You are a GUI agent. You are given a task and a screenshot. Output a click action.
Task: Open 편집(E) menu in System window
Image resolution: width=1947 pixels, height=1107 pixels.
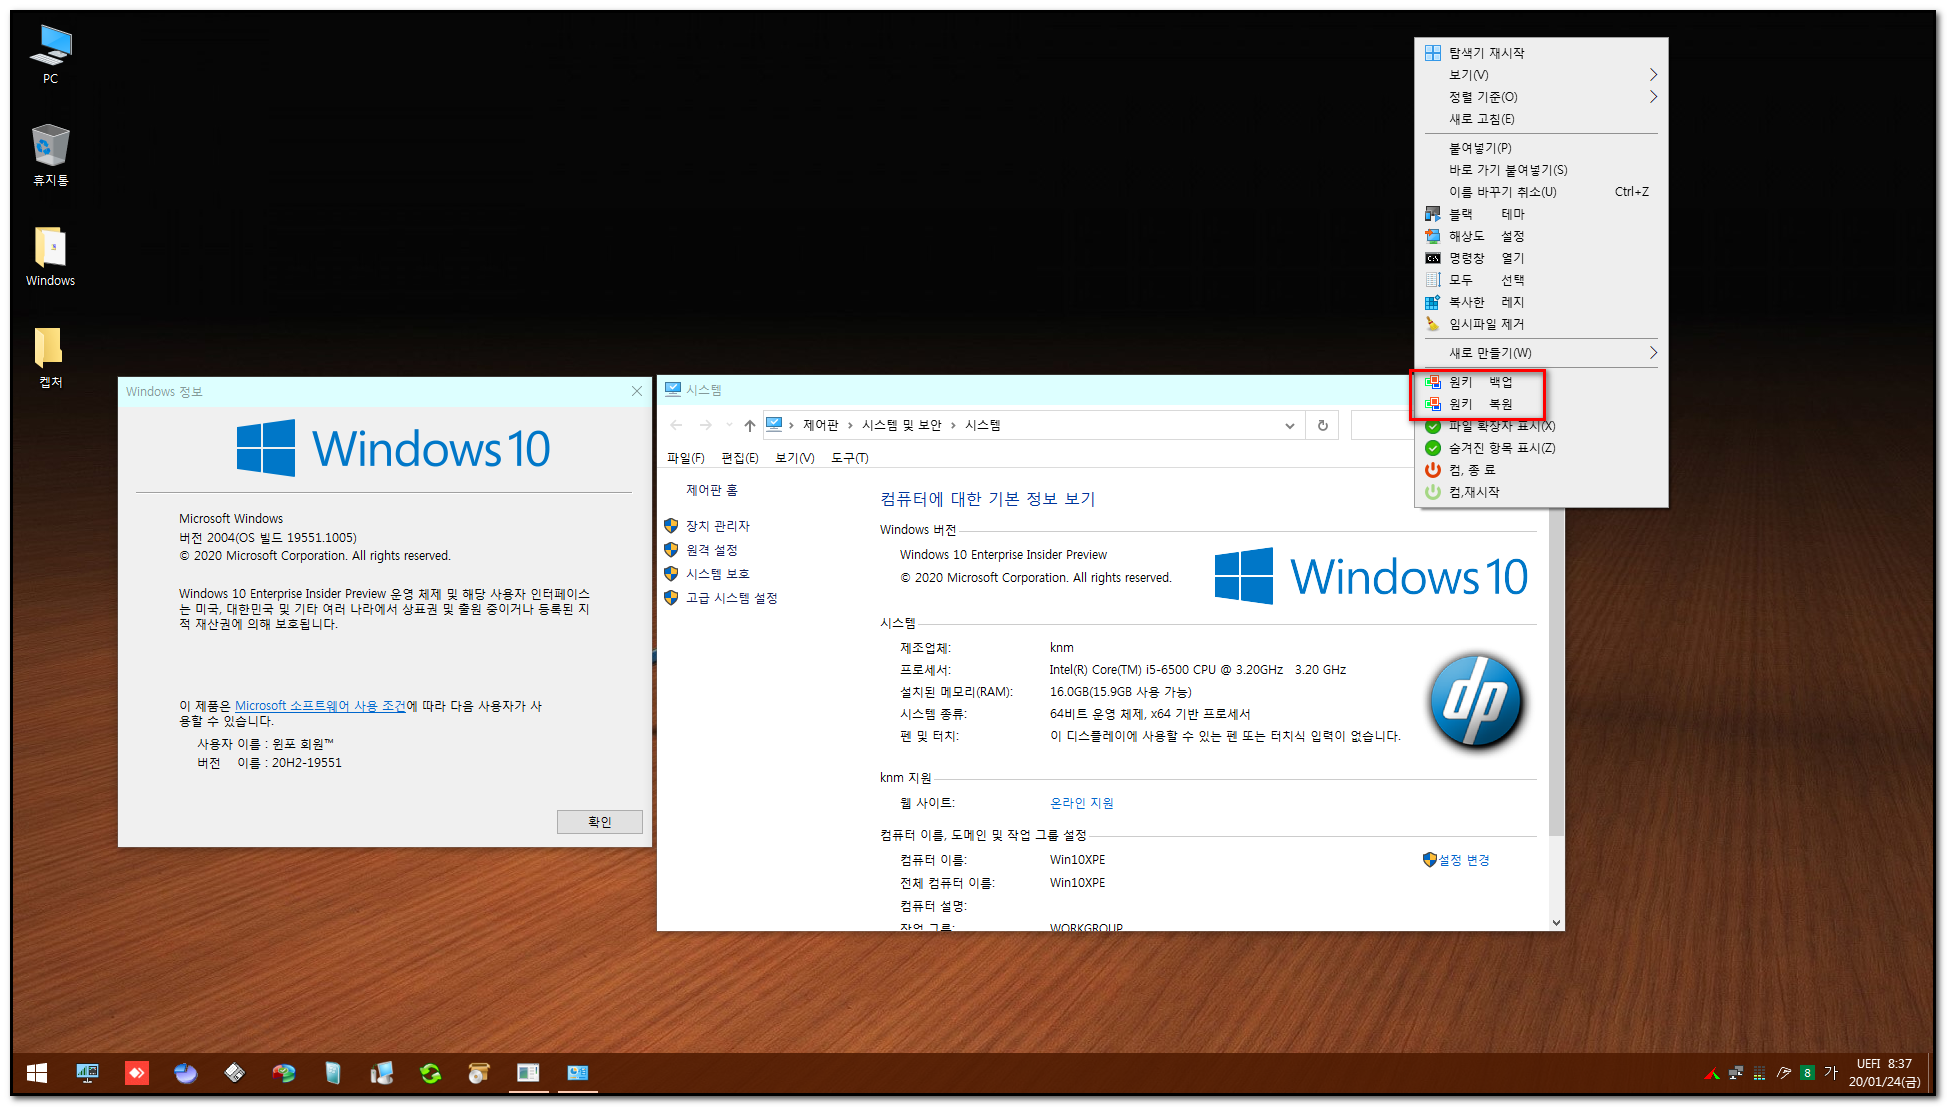point(740,458)
